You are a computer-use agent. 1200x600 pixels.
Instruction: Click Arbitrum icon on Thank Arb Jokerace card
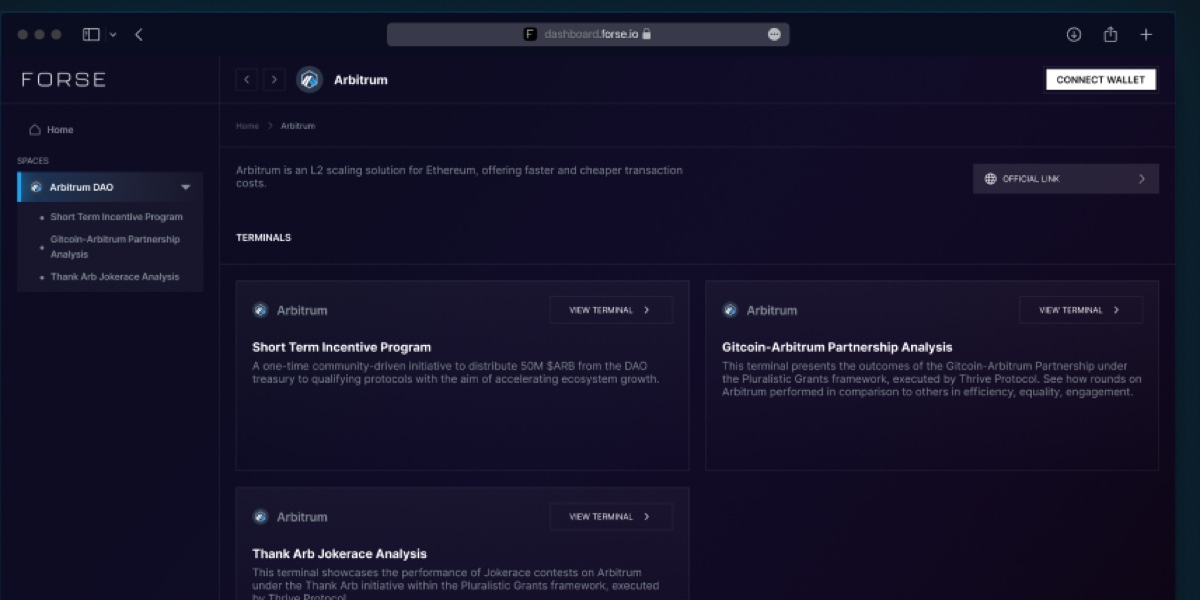click(x=261, y=517)
